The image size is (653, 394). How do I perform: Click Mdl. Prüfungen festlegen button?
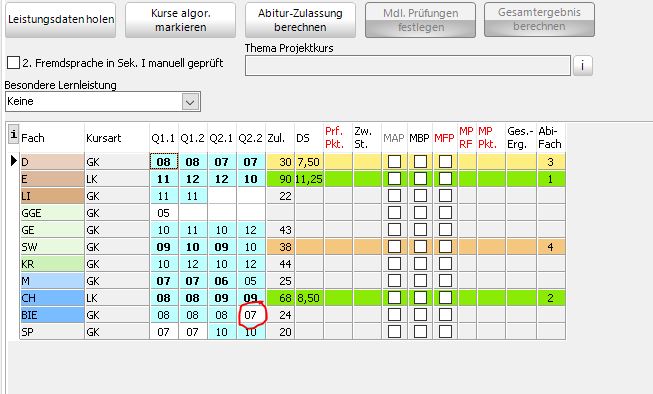pyautogui.click(x=421, y=20)
